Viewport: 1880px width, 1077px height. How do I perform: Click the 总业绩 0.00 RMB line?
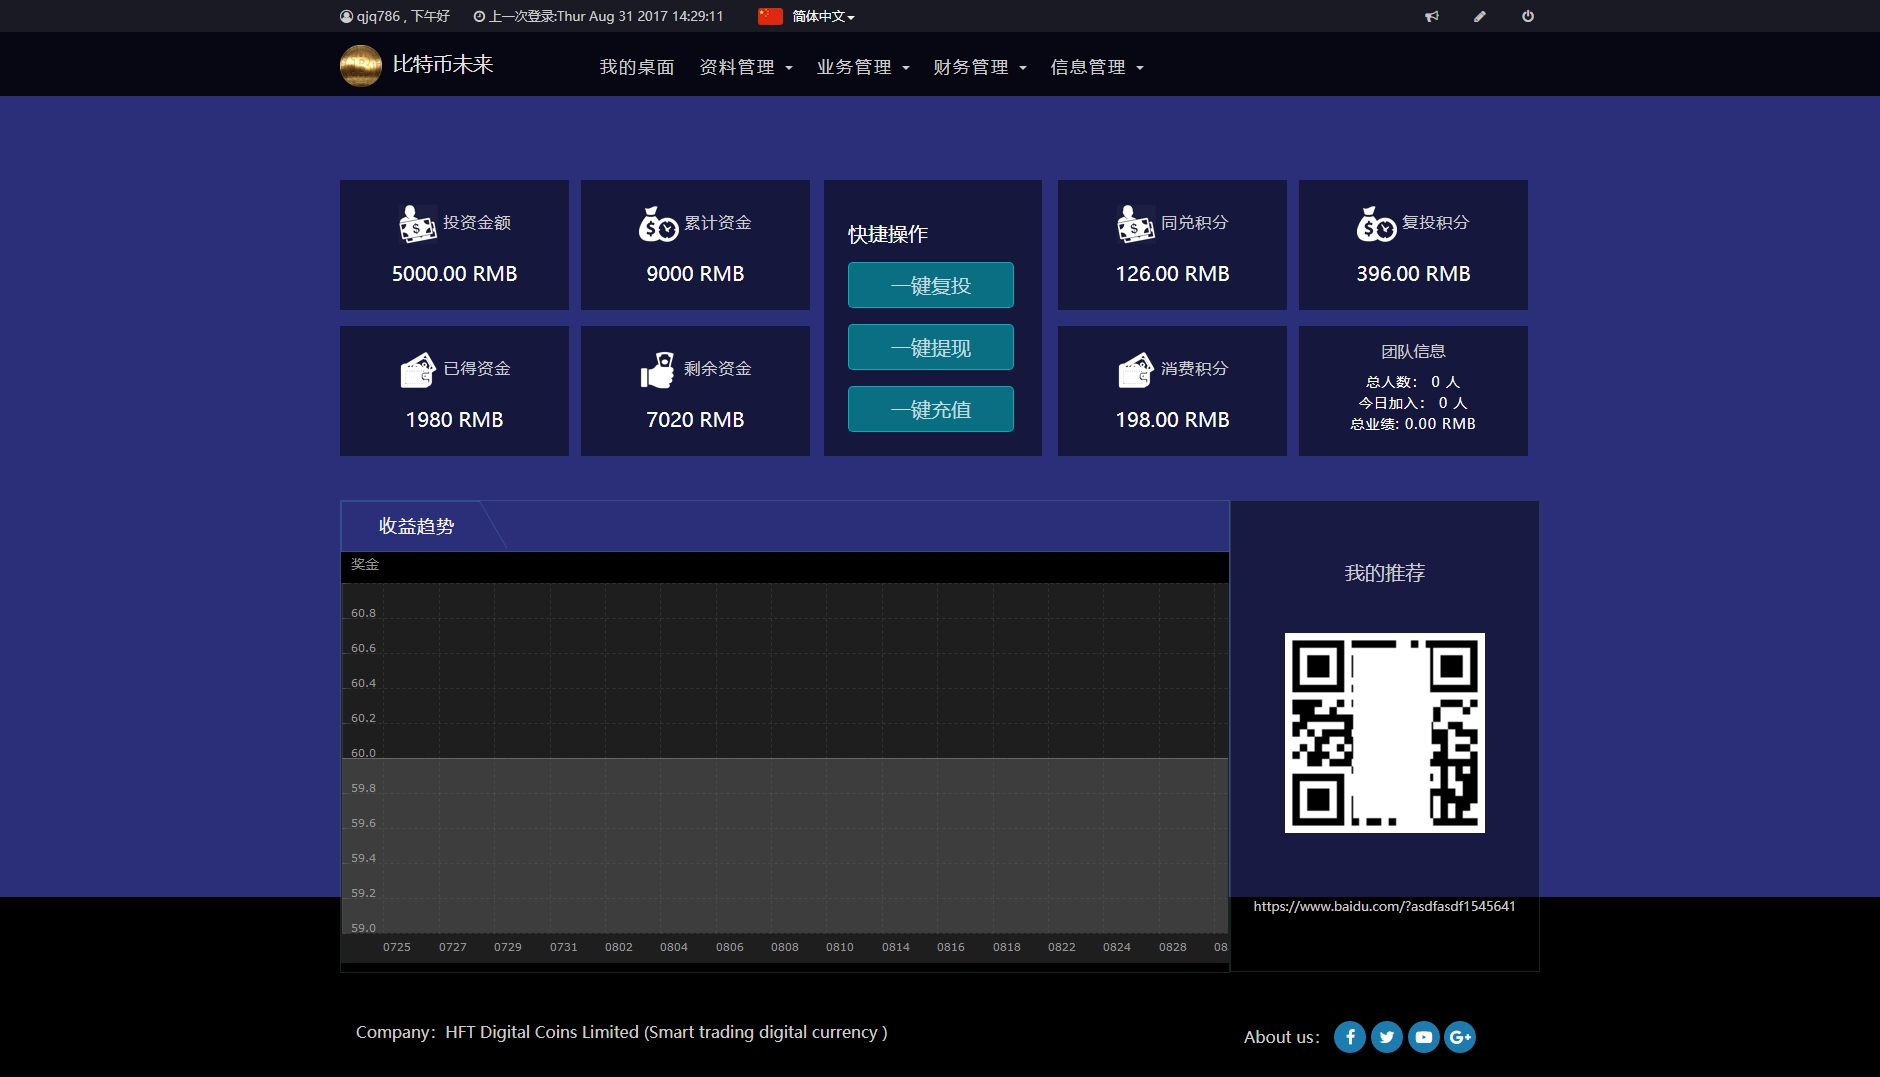coord(1413,424)
